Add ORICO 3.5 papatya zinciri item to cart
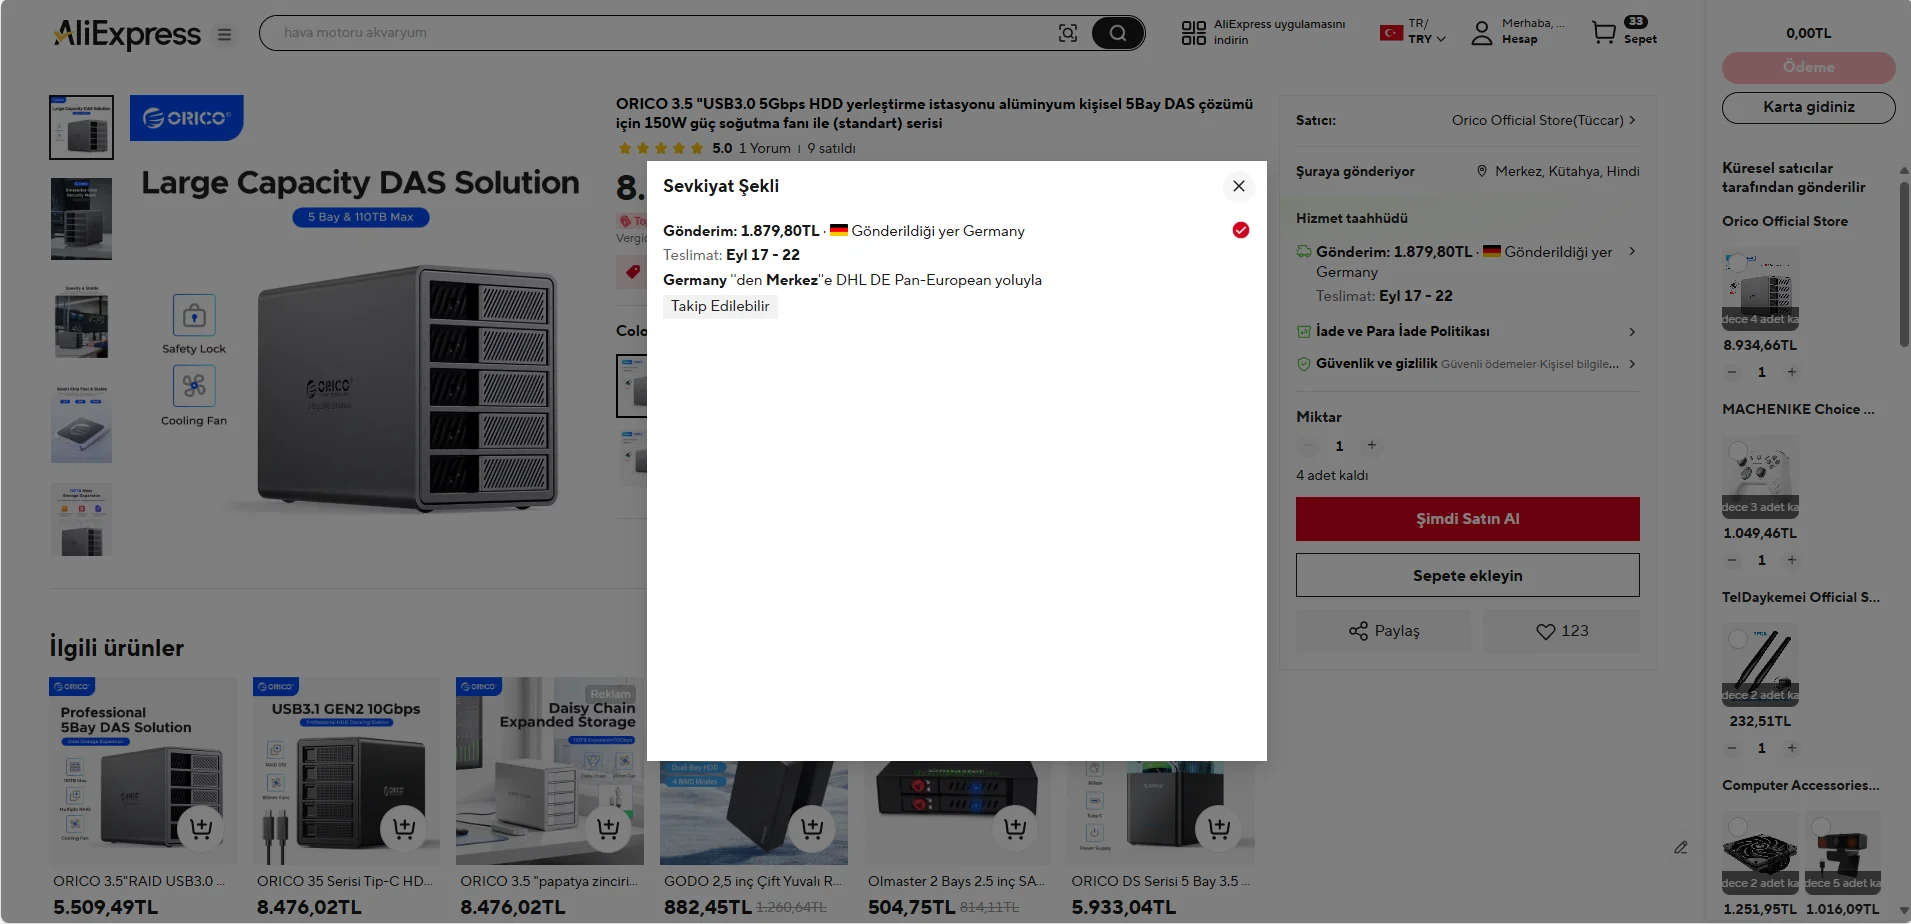 click(608, 828)
